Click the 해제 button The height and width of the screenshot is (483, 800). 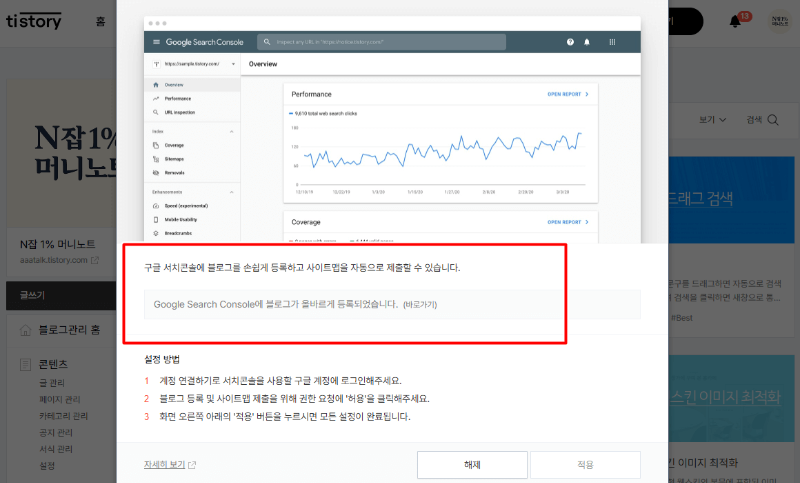click(x=472, y=465)
